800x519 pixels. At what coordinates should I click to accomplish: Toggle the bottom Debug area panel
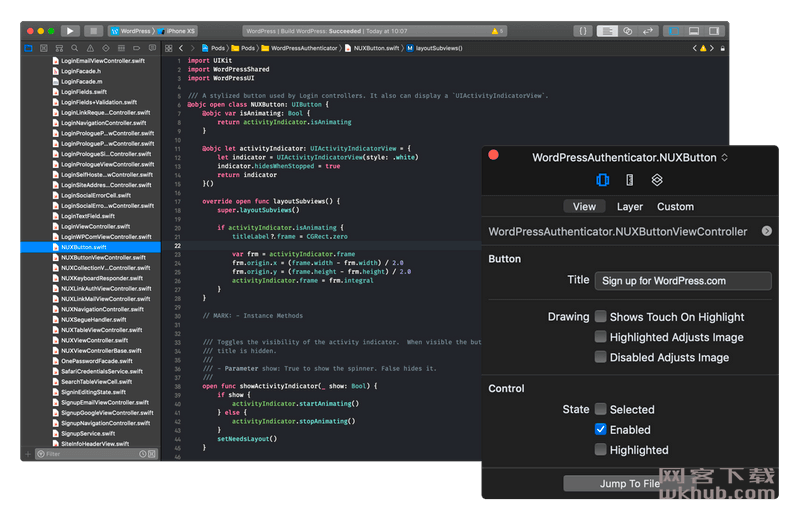coord(694,31)
